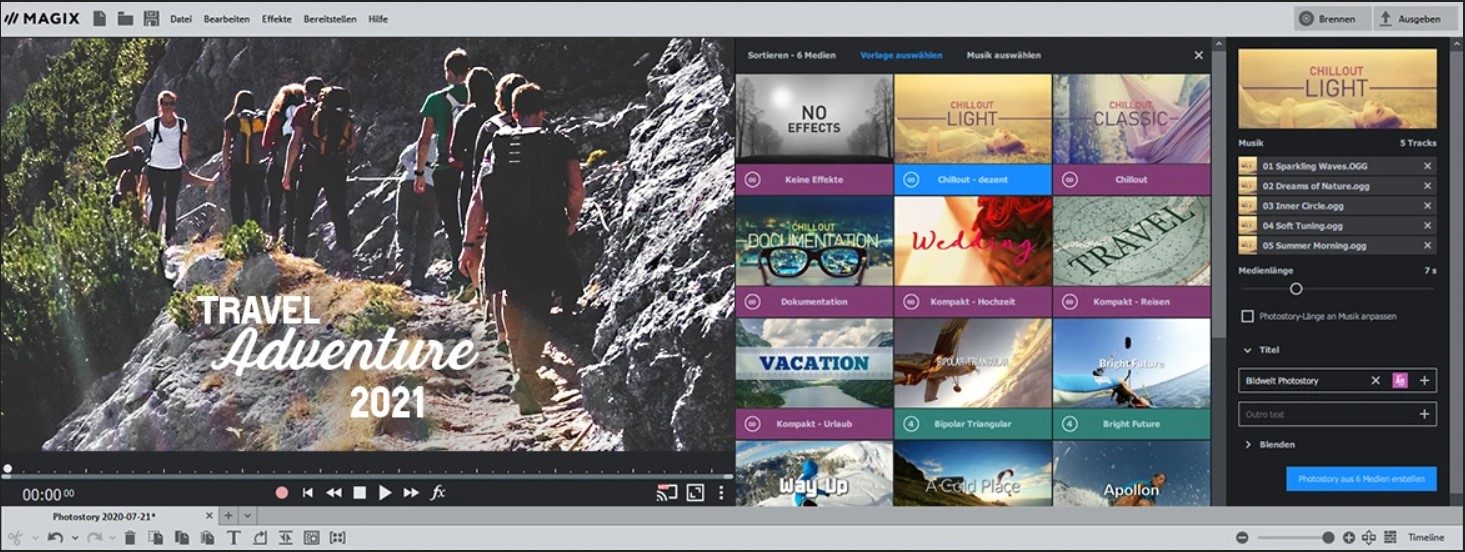Open the Hilfe menu
This screenshot has width=1465, height=552.
click(378, 19)
